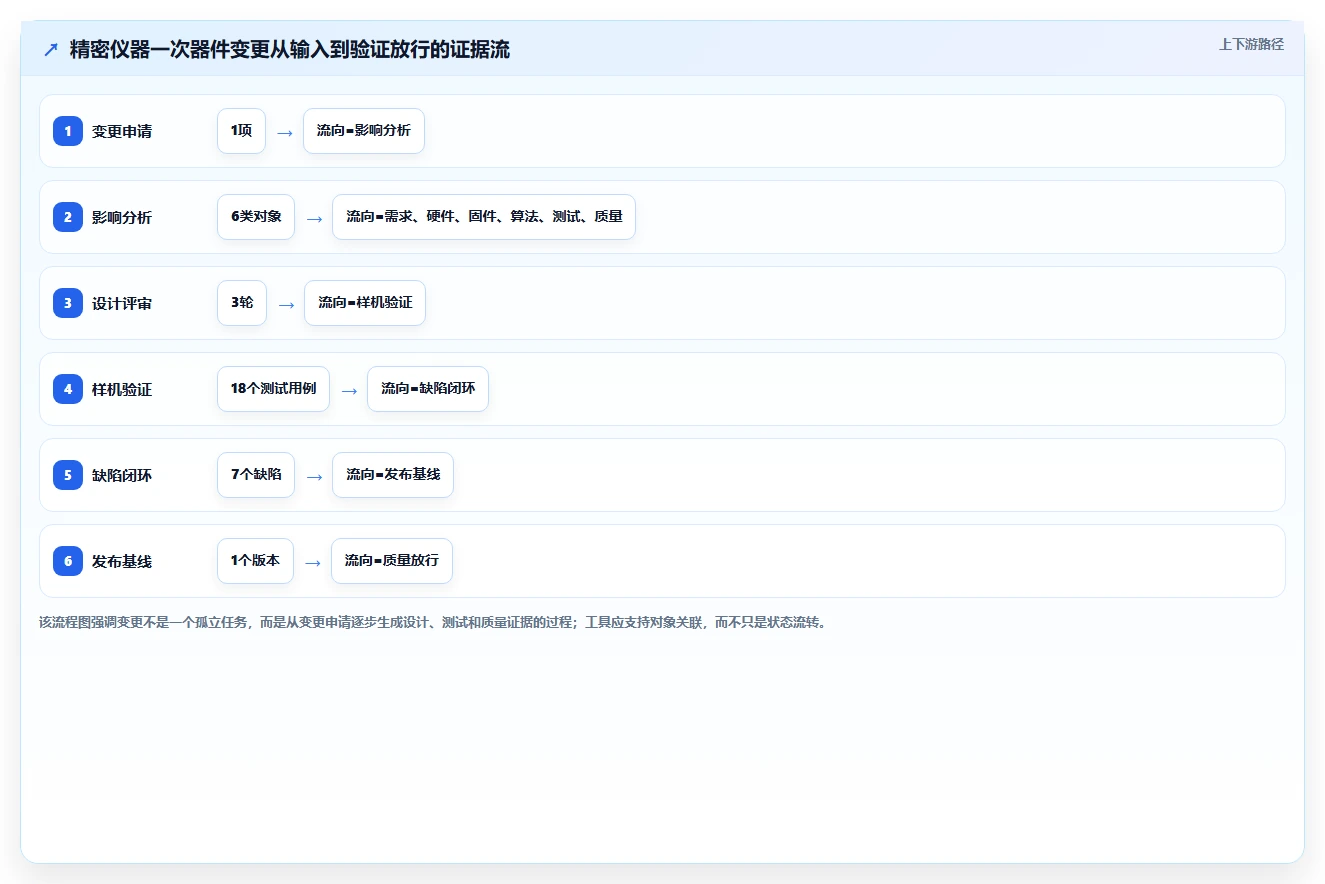Image resolution: width=1325 pixels, height=884 pixels.
Task: Click the 流向=发布基线 chip
Action: (393, 475)
